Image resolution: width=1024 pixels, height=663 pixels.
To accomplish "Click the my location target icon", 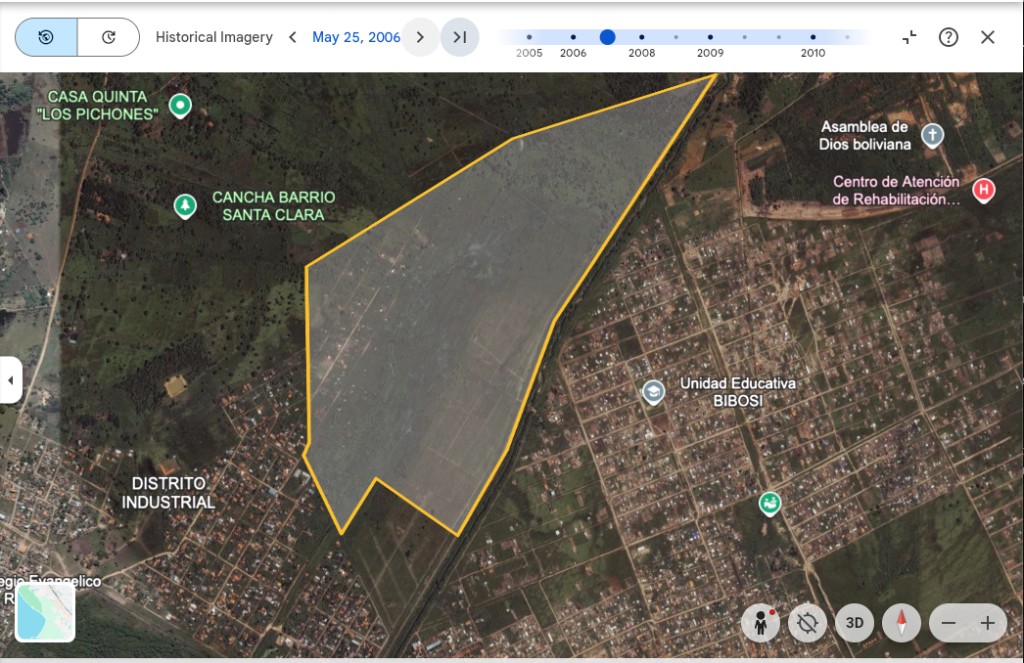I will tap(807, 623).
